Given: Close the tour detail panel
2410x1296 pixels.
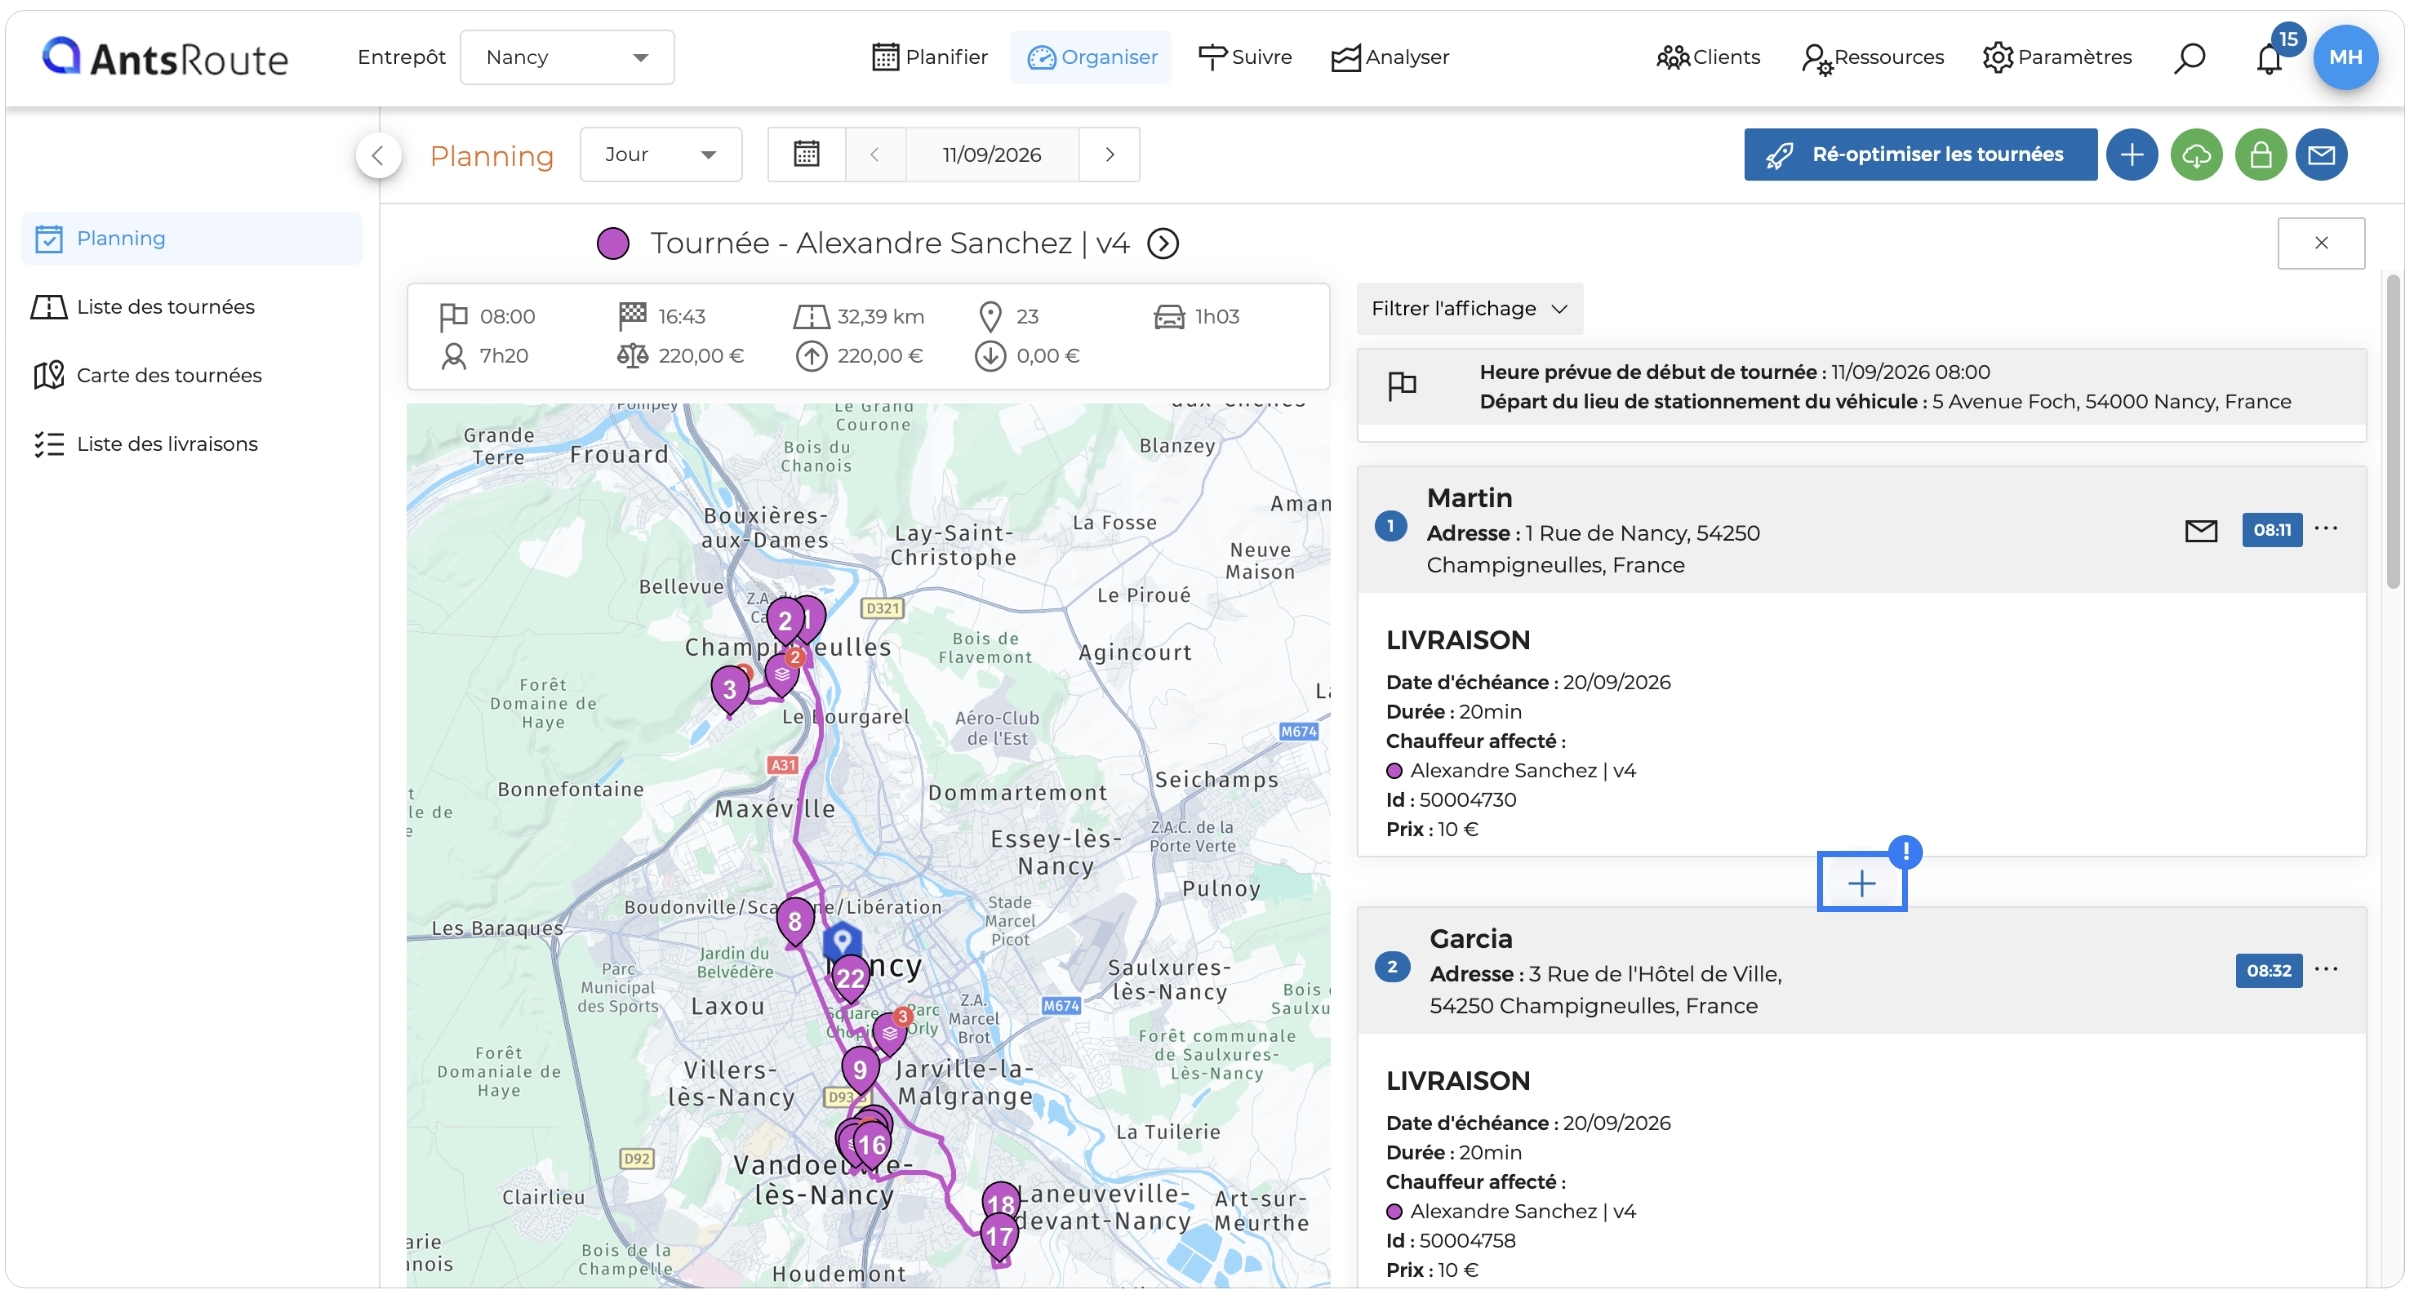Looking at the screenshot, I should (2320, 243).
